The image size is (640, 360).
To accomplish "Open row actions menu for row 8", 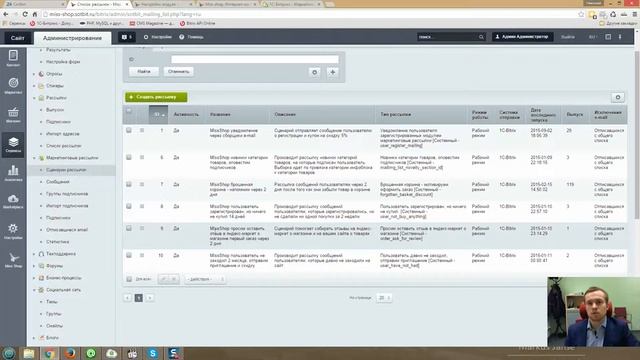I will pos(142,207).
